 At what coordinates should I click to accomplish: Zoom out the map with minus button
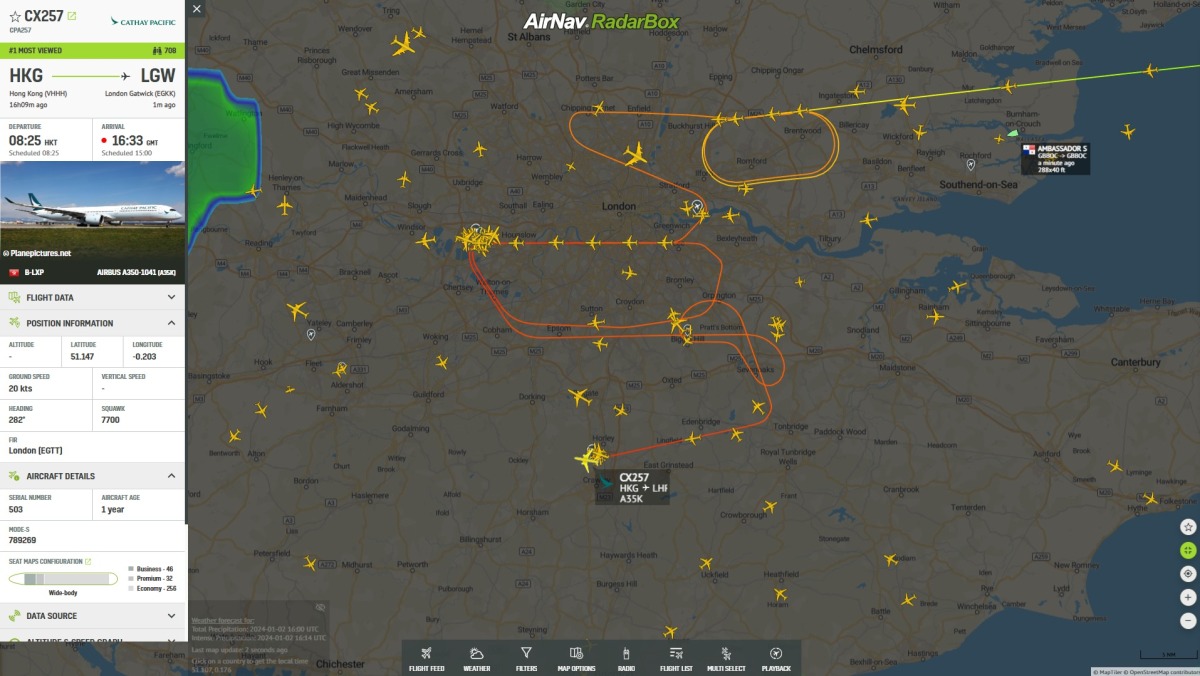pos(1188,620)
